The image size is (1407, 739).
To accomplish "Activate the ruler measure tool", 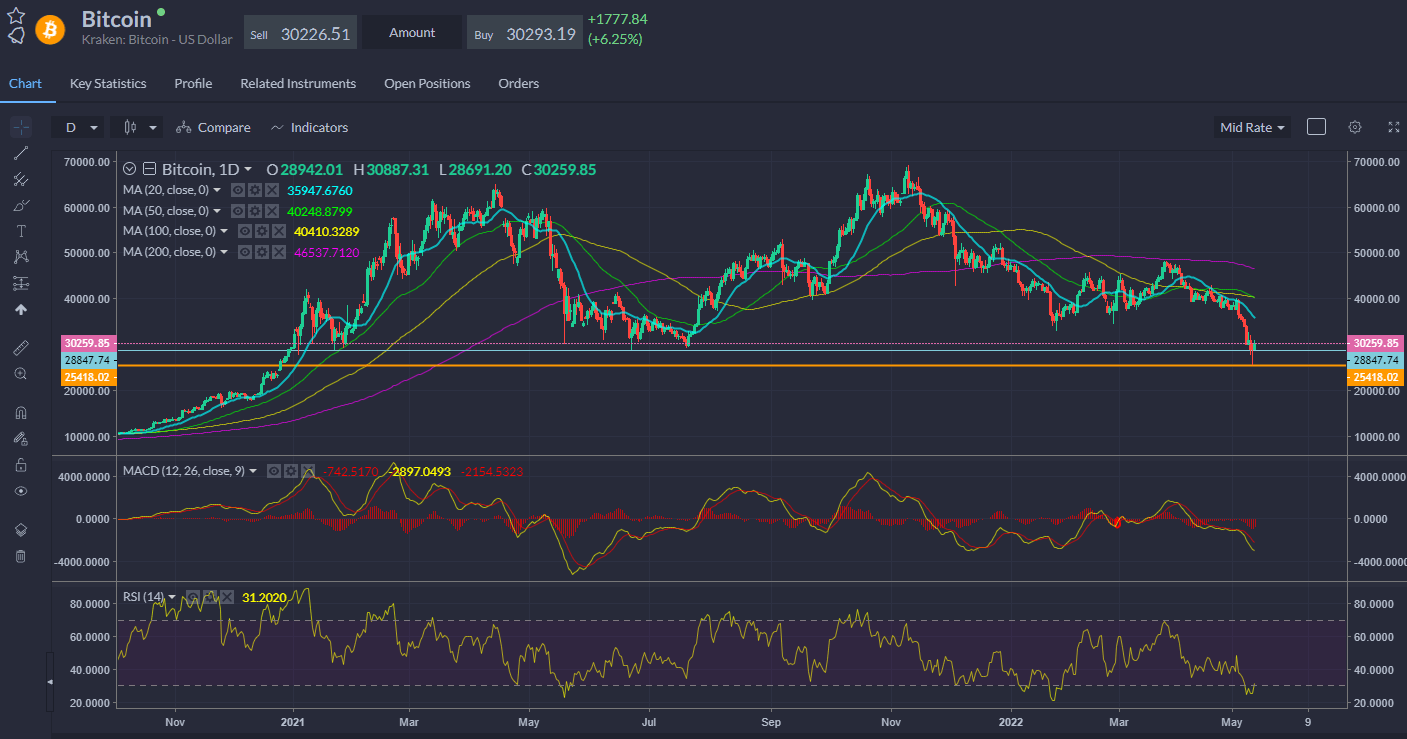I will [20, 347].
